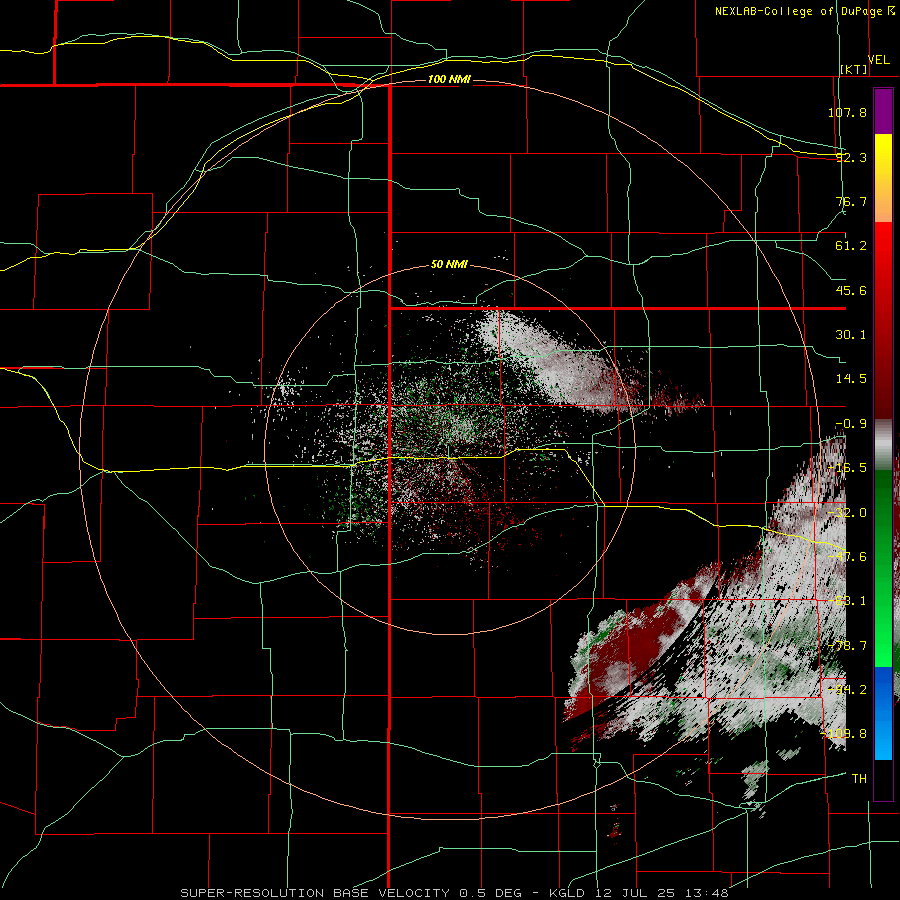Click the green segment of the color bar

click(x=883, y=568)
